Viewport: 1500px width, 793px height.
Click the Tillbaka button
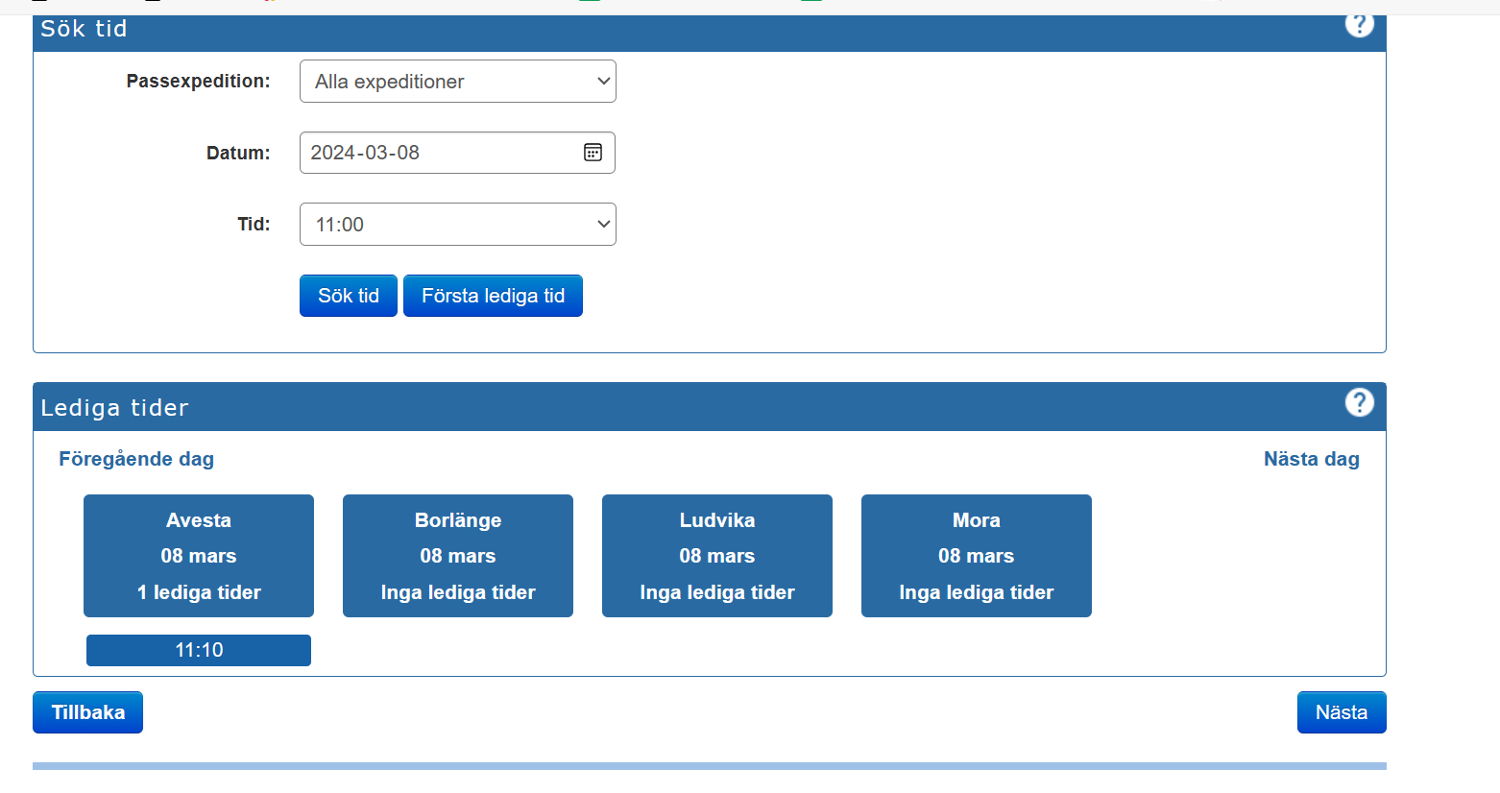[88, 713]
